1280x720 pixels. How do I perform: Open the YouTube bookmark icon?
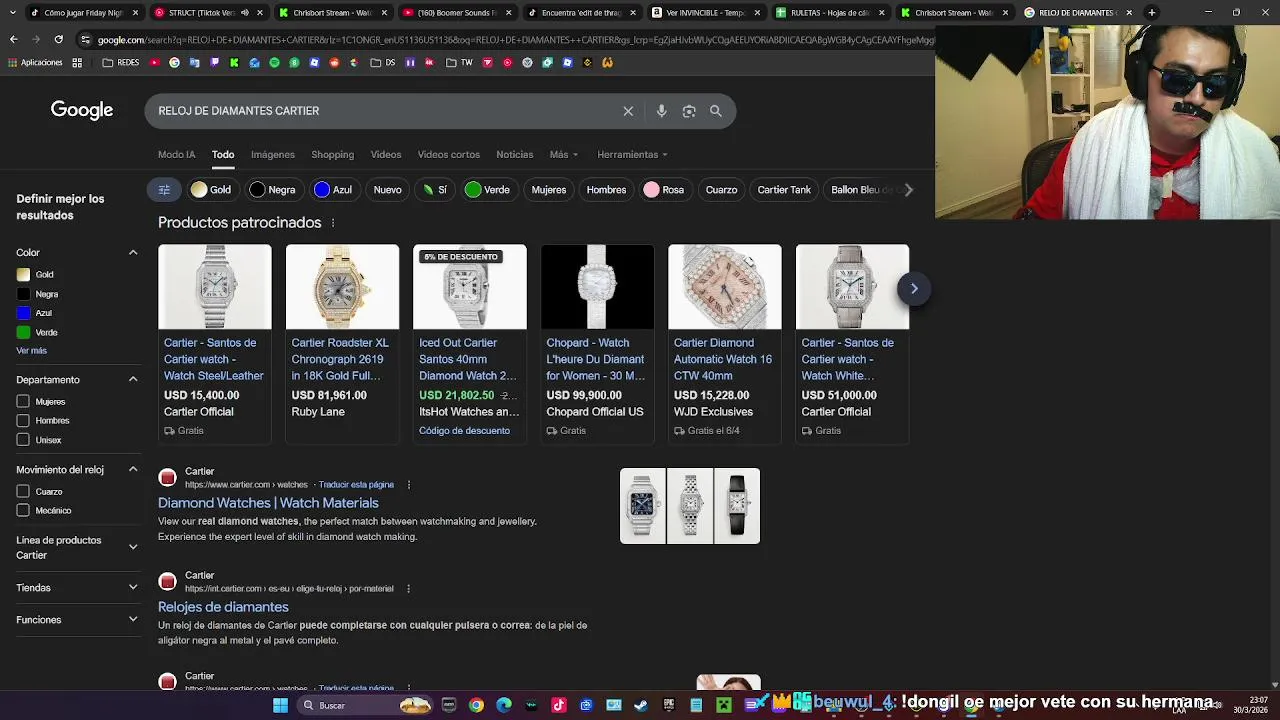coord(155,62)
